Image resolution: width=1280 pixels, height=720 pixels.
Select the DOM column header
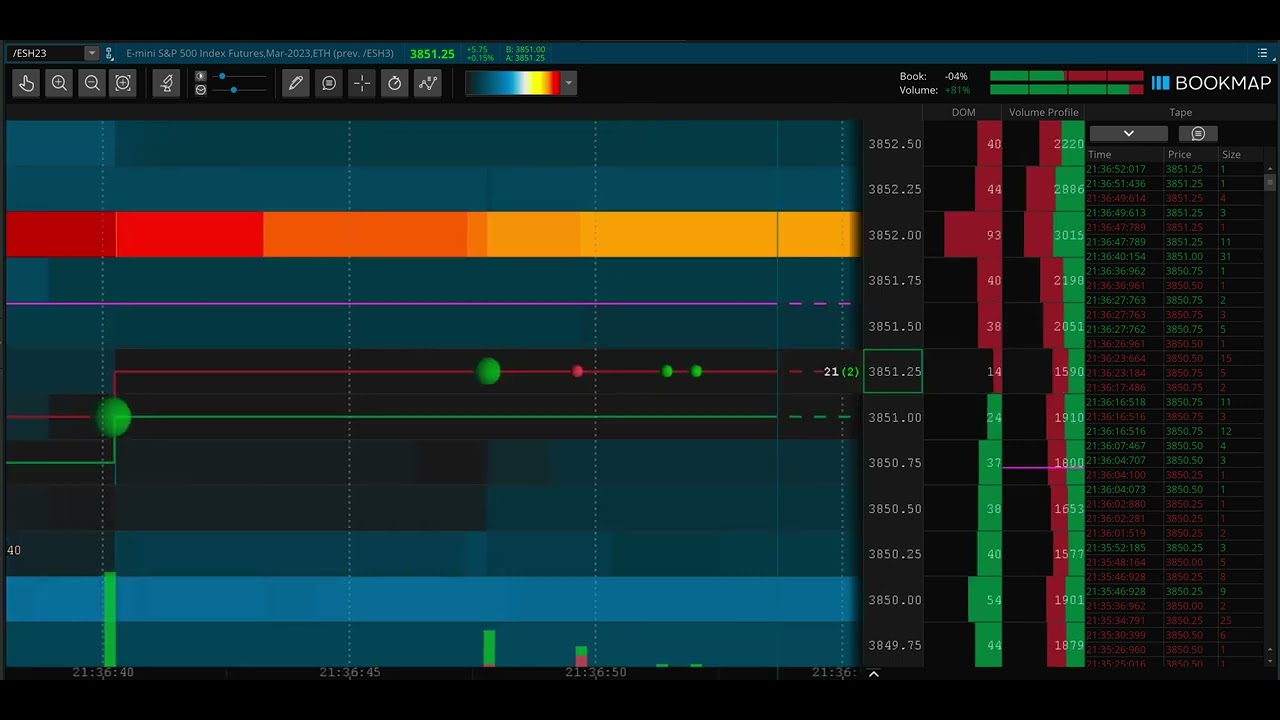pos(963,112)
